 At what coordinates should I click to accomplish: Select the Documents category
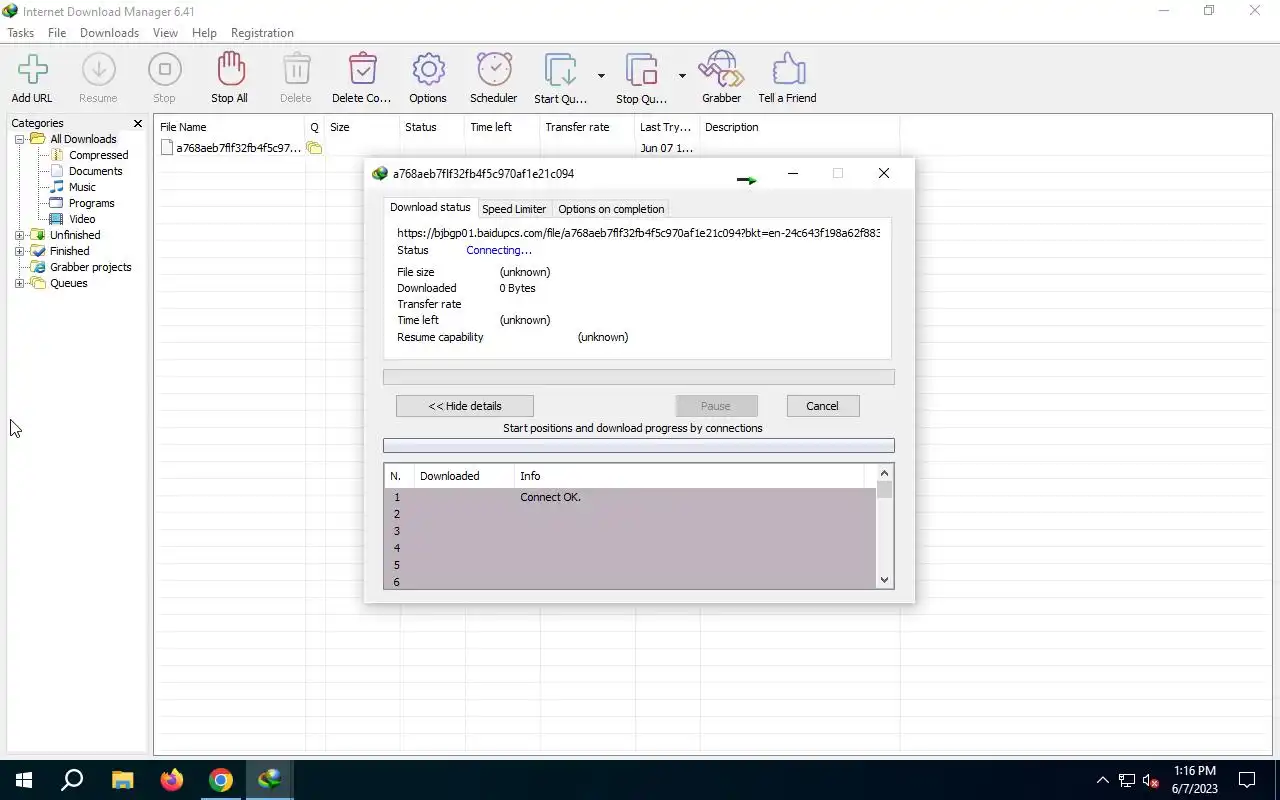(x=95, y=171)
